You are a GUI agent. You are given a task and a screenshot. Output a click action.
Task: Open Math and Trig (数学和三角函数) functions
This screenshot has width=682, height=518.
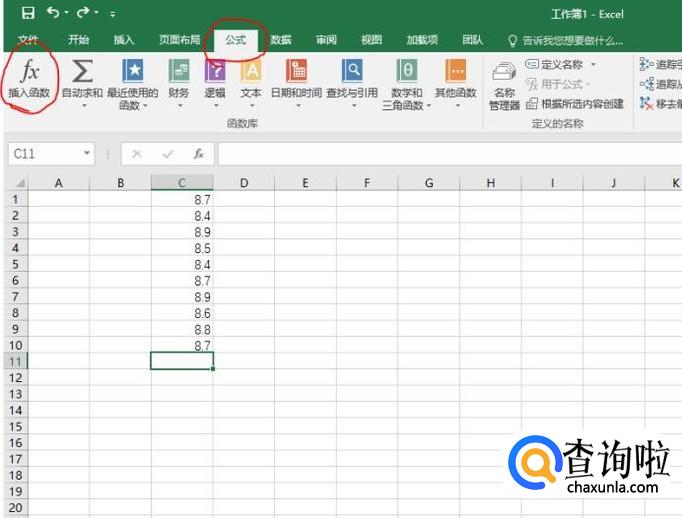click(x=407, y=72)
